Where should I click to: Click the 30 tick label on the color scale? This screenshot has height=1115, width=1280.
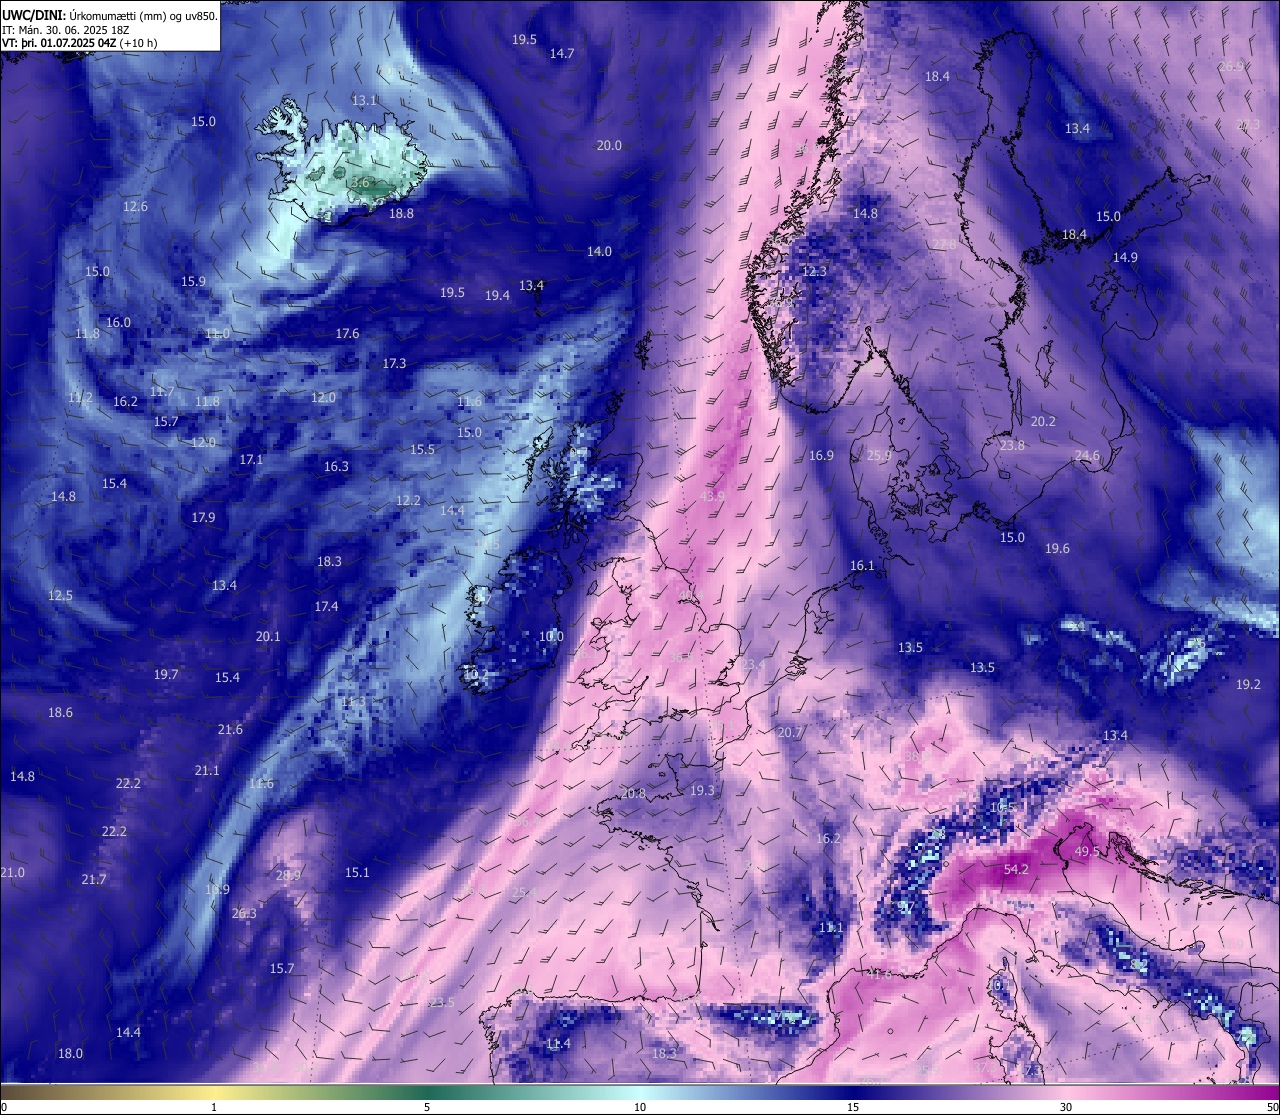point(1066,1106)
